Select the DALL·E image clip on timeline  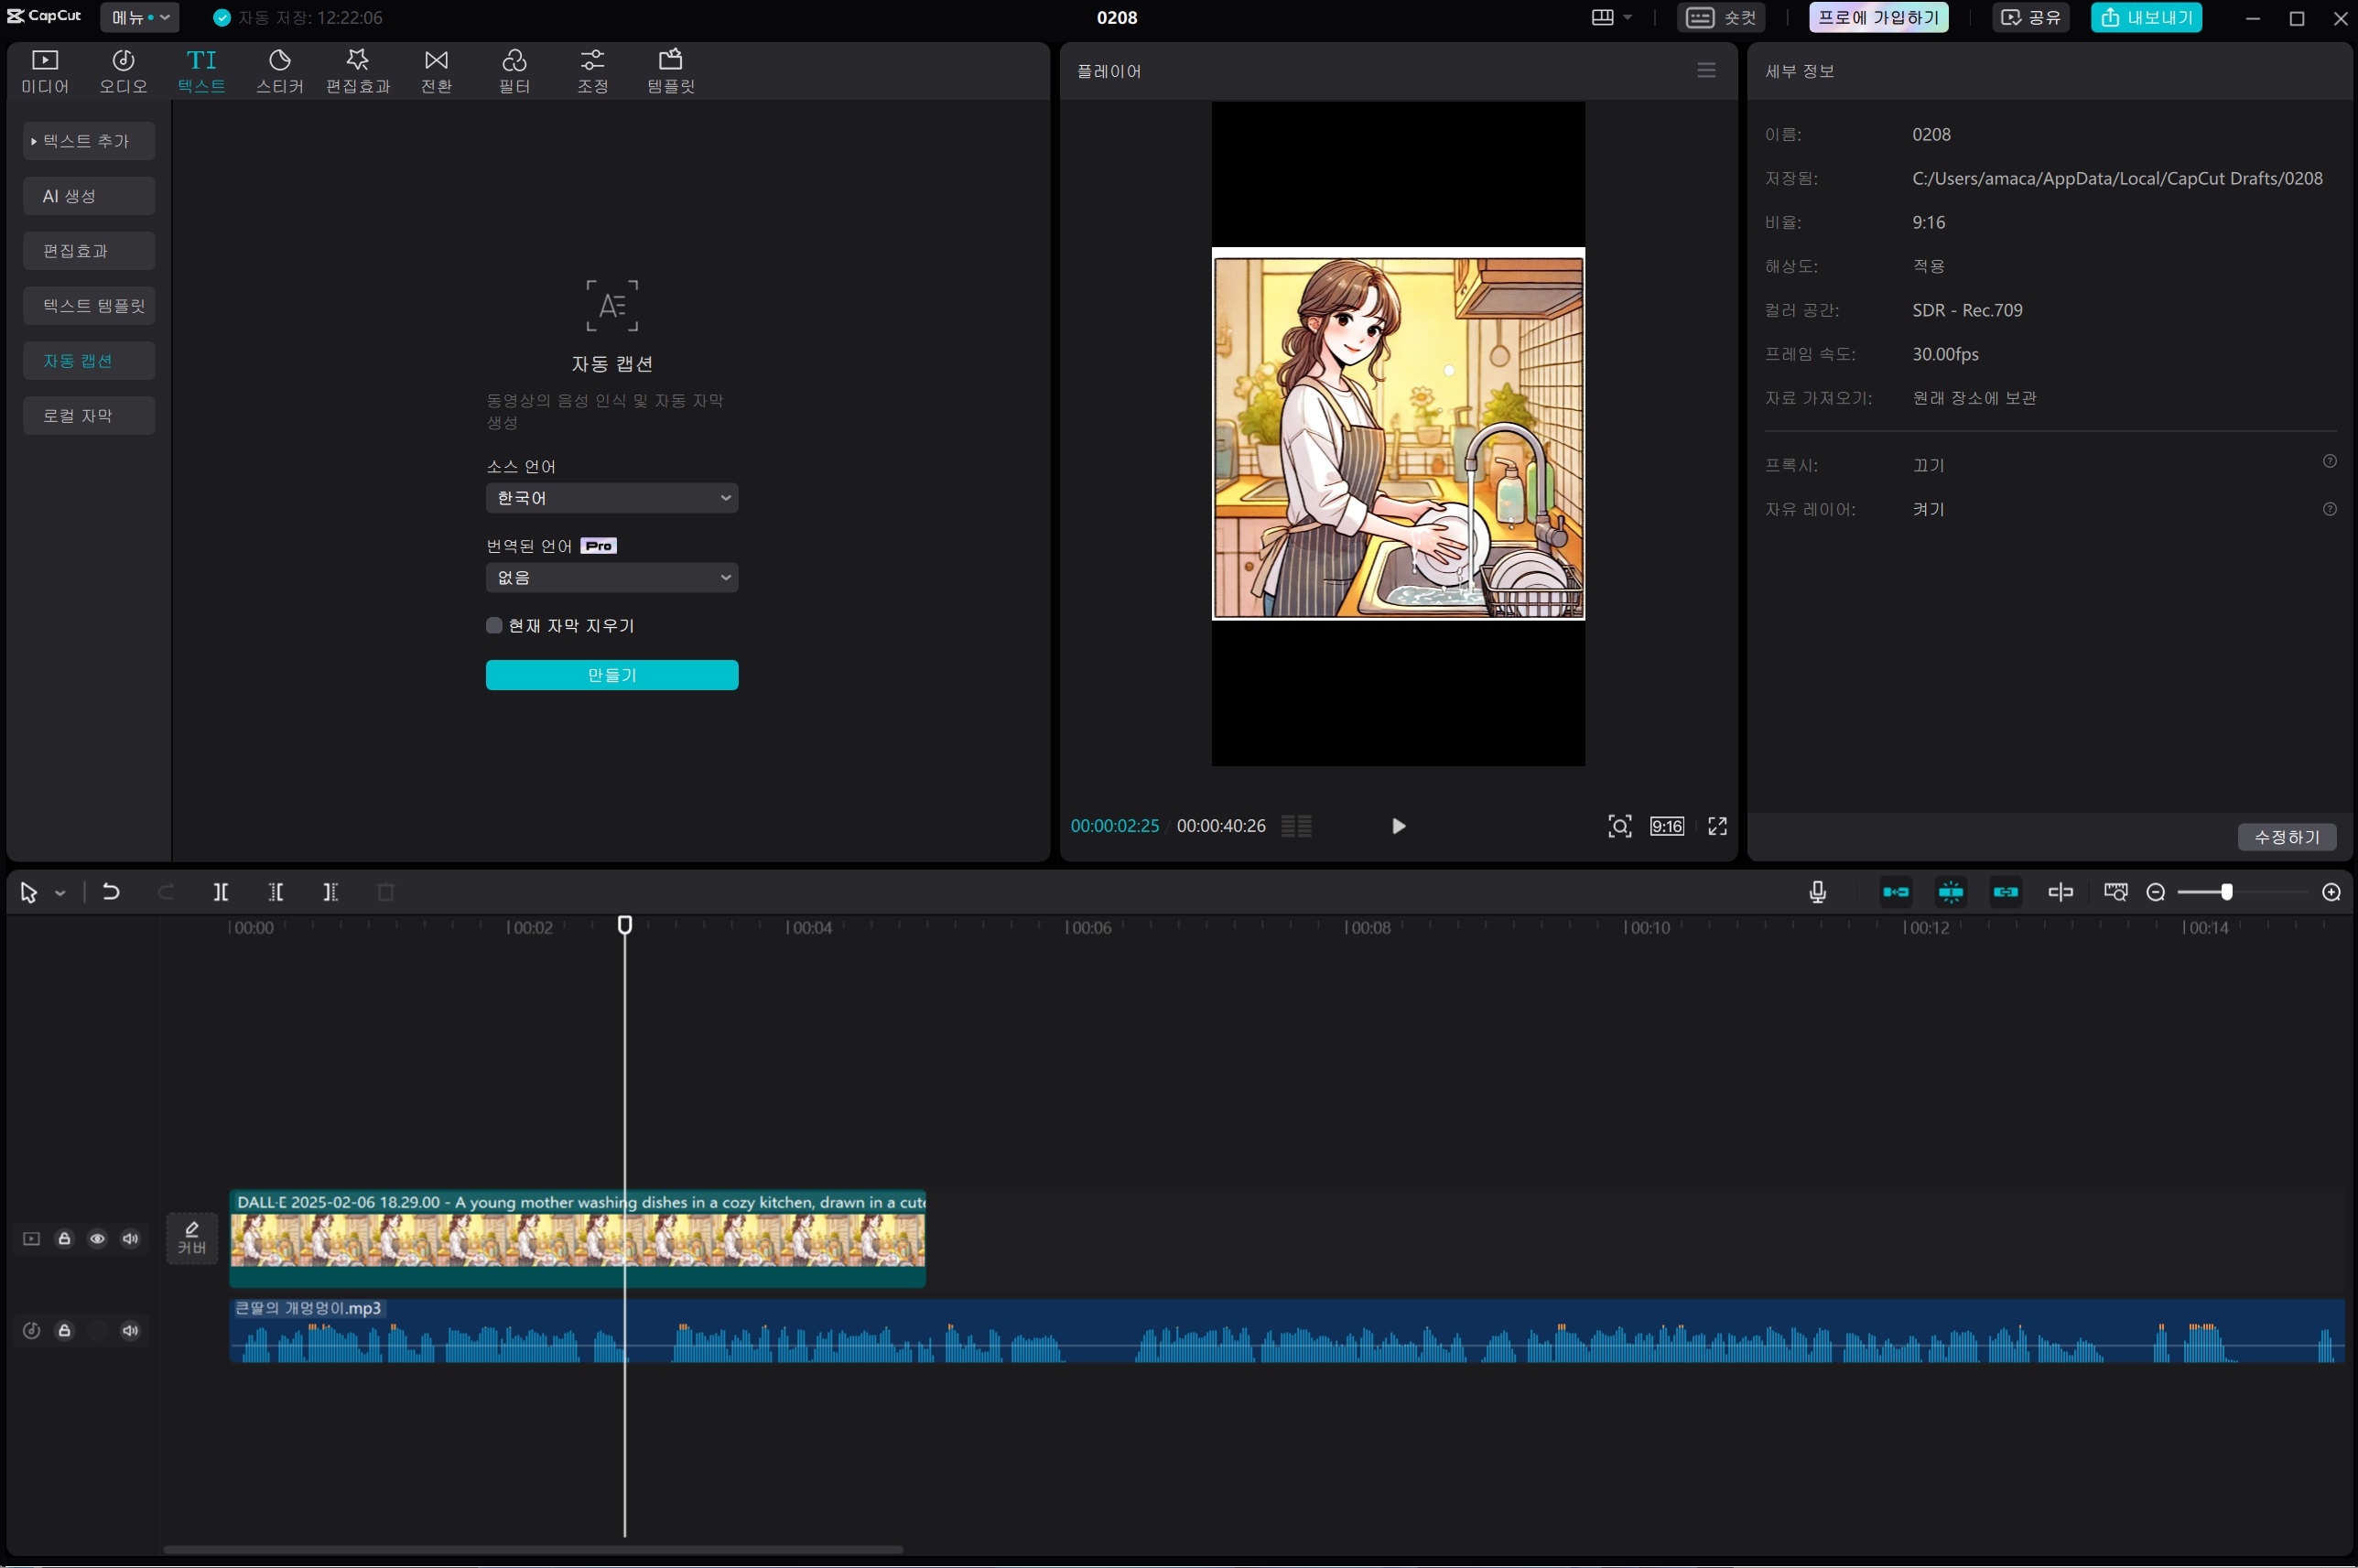[578, 1238]
